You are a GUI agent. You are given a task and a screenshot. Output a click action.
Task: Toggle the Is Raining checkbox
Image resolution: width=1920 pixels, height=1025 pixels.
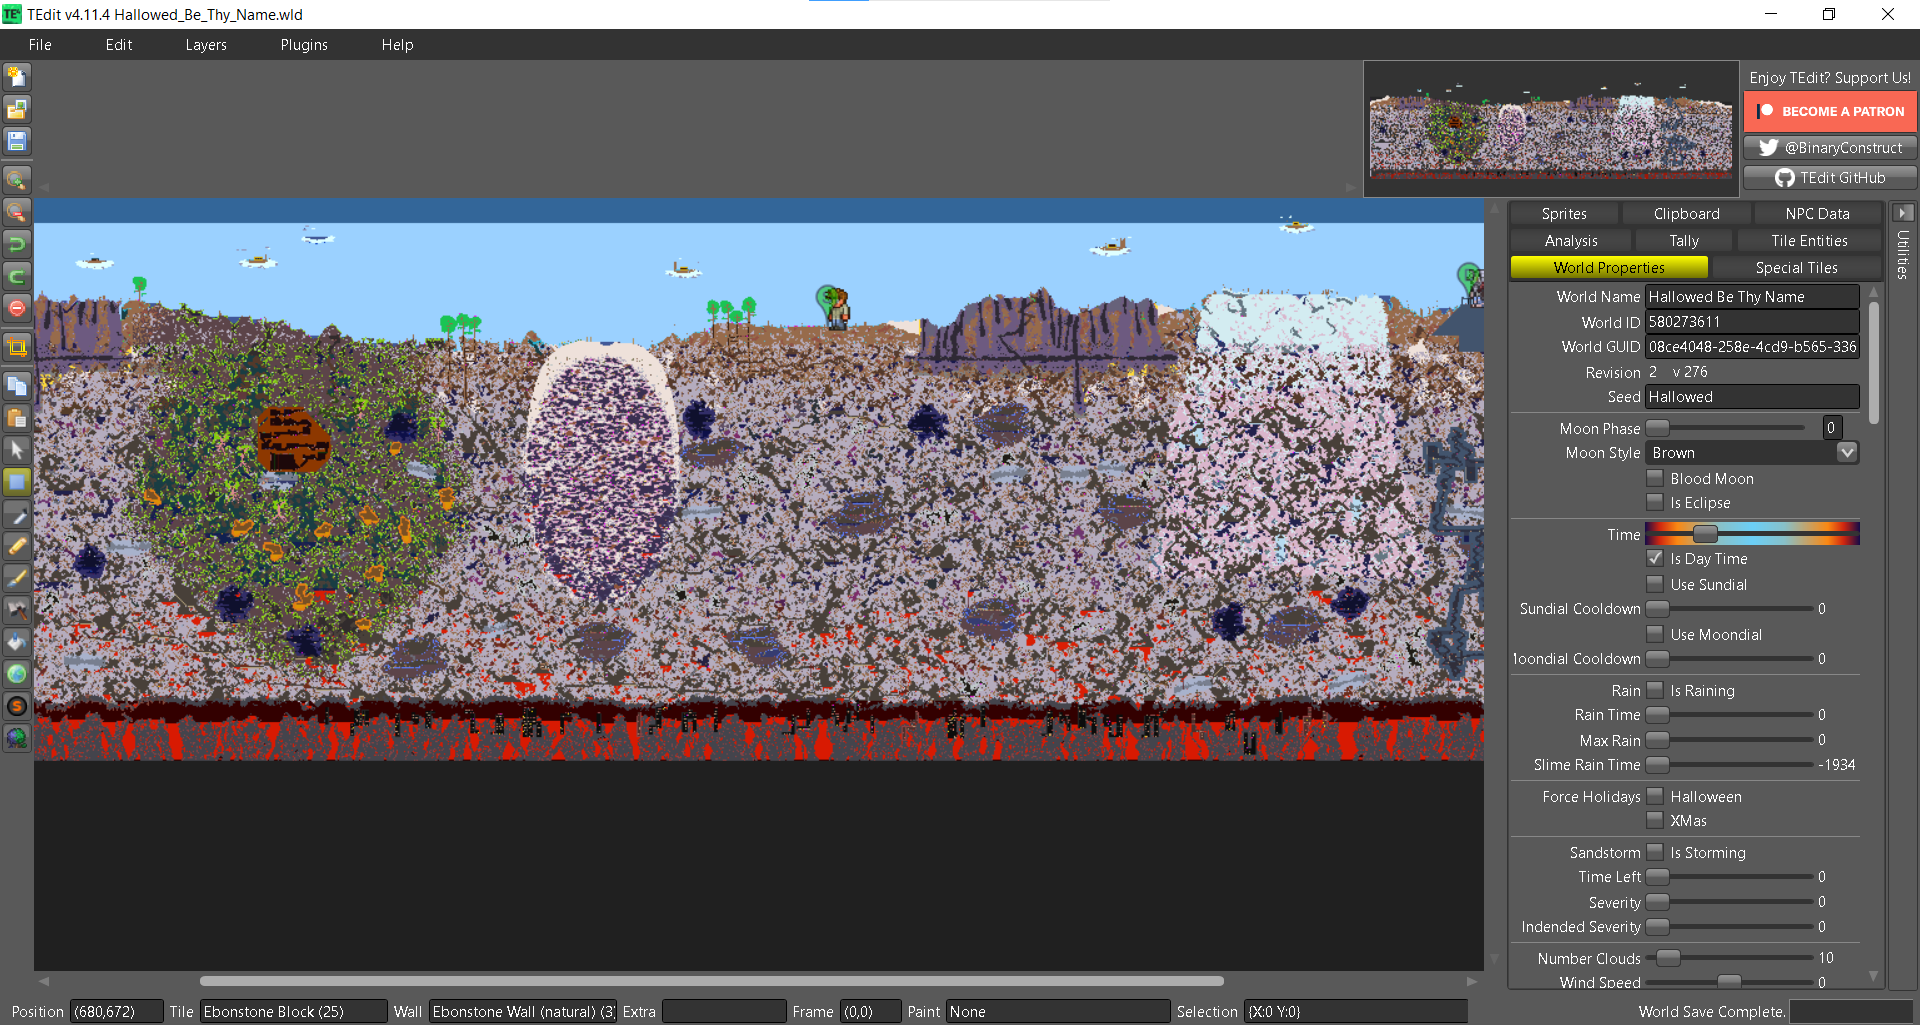pos(1655,690)
